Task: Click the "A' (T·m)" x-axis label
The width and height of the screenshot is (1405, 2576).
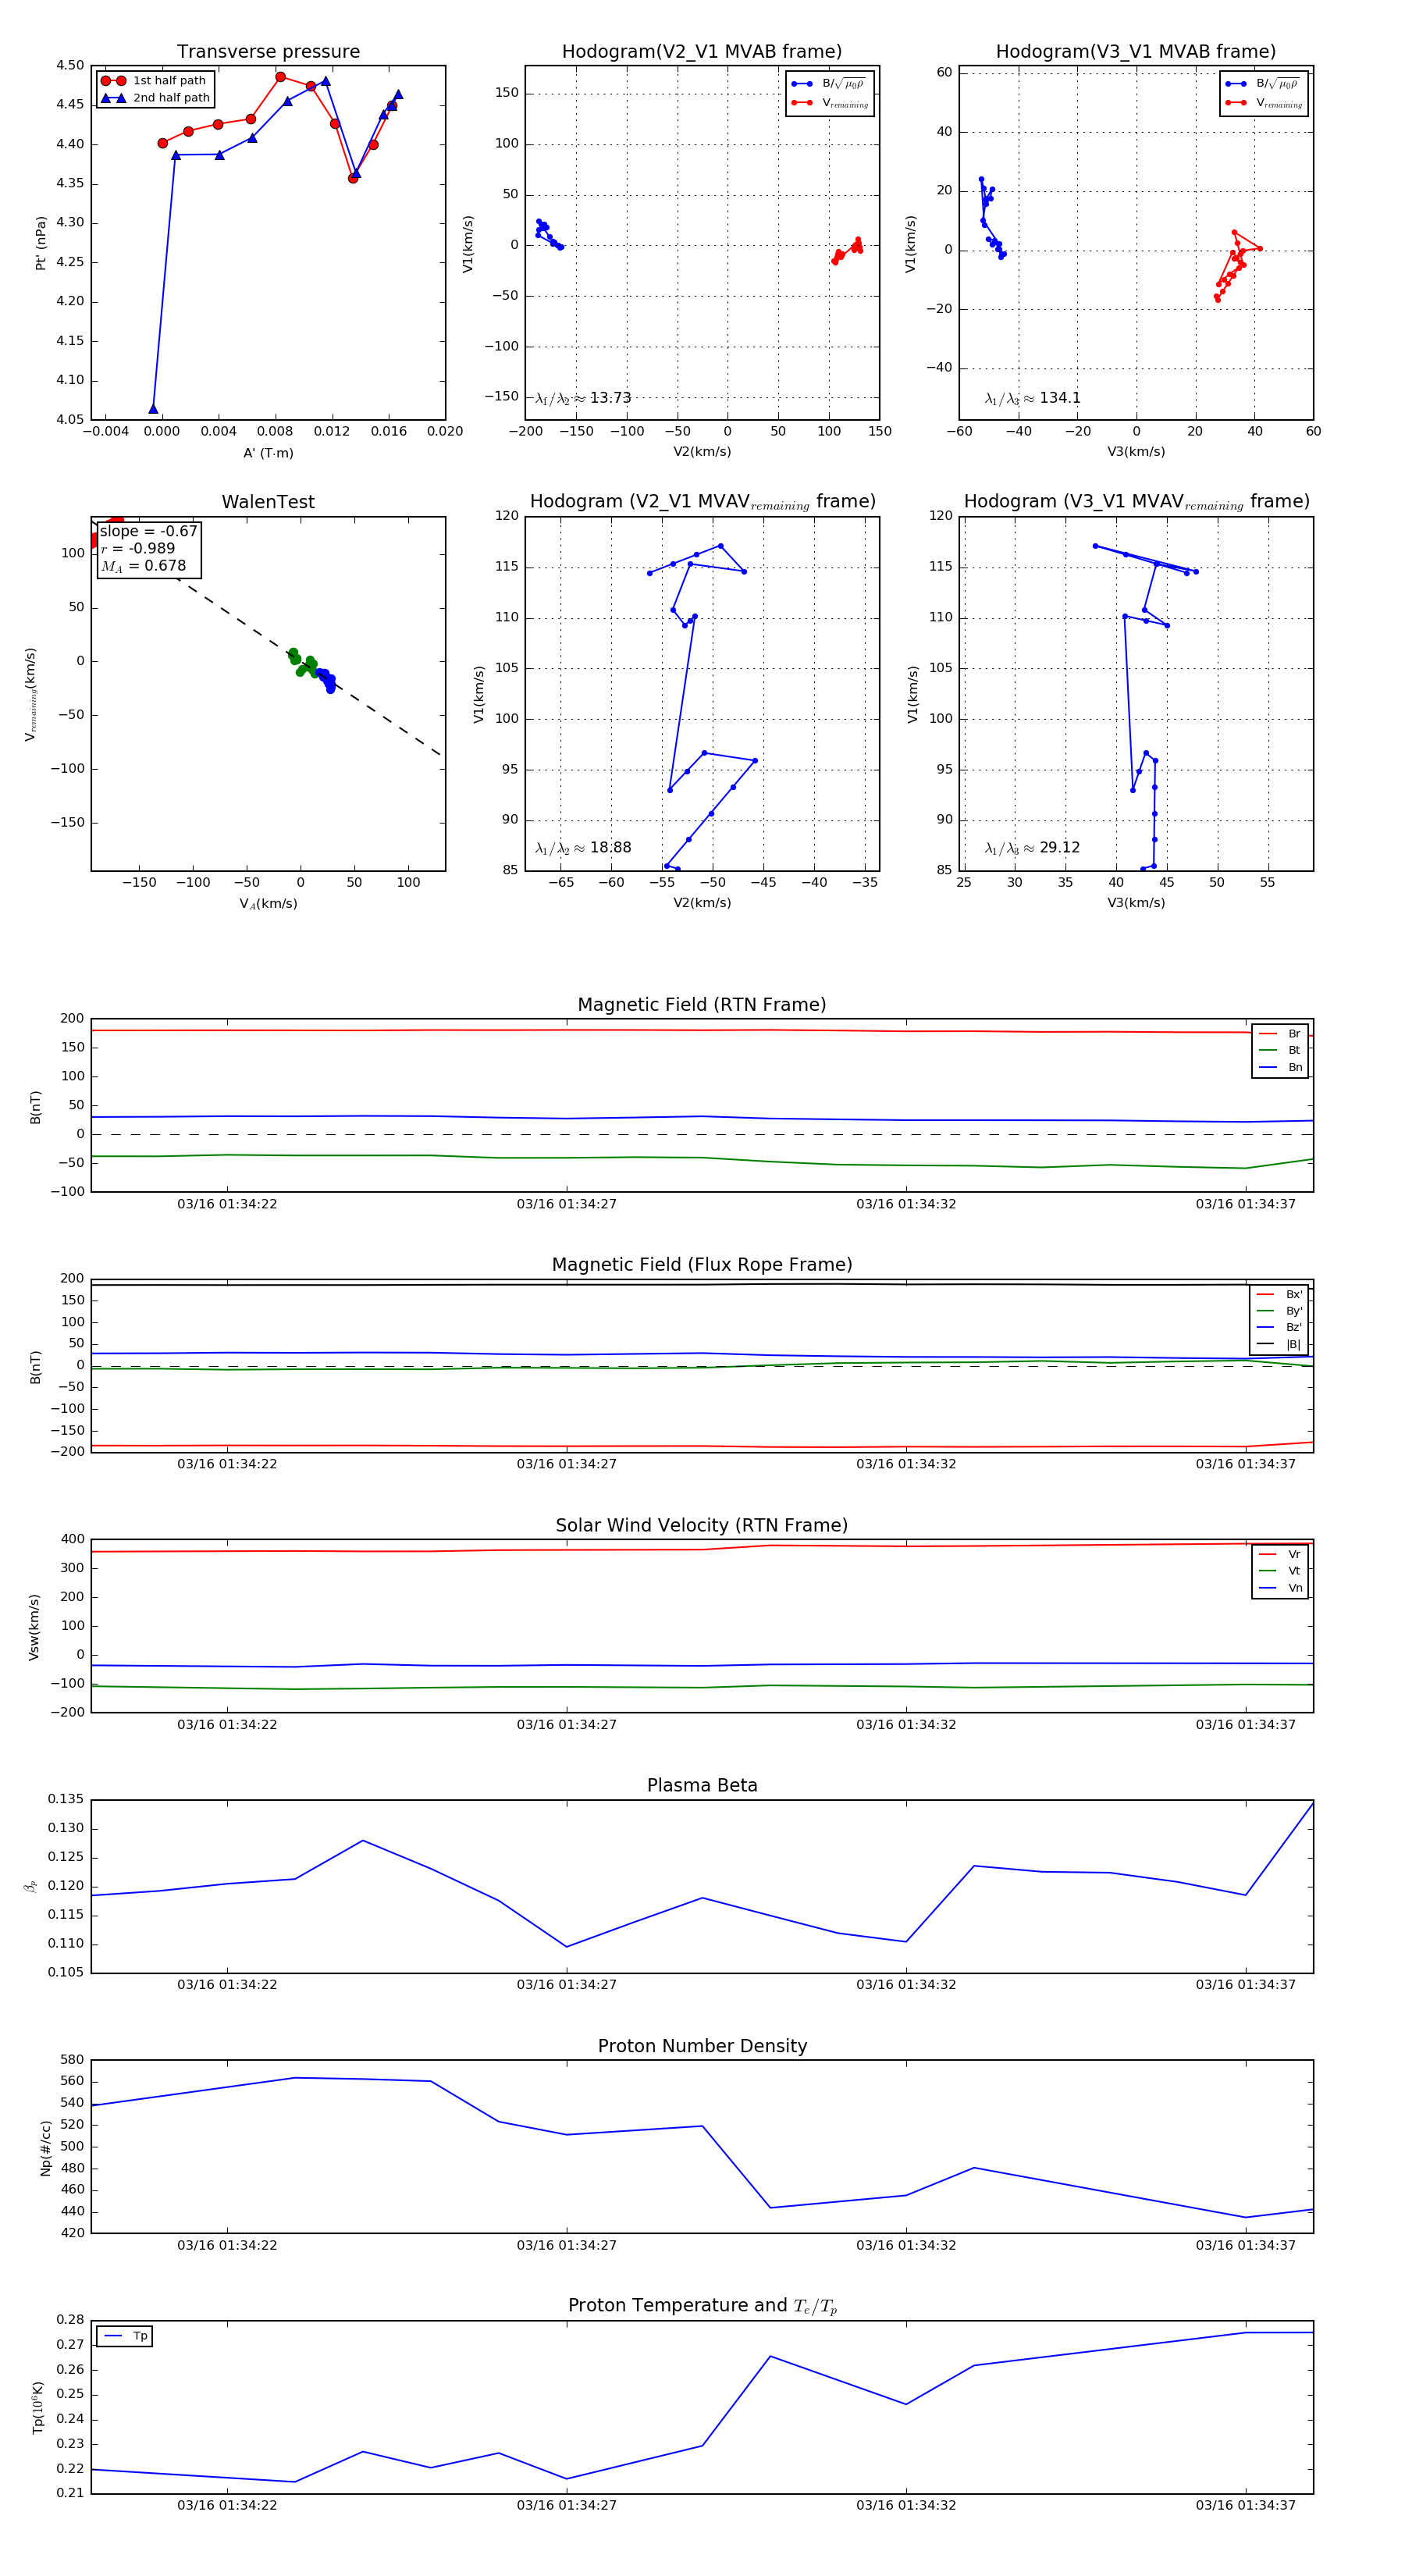Action: point(268,453)
